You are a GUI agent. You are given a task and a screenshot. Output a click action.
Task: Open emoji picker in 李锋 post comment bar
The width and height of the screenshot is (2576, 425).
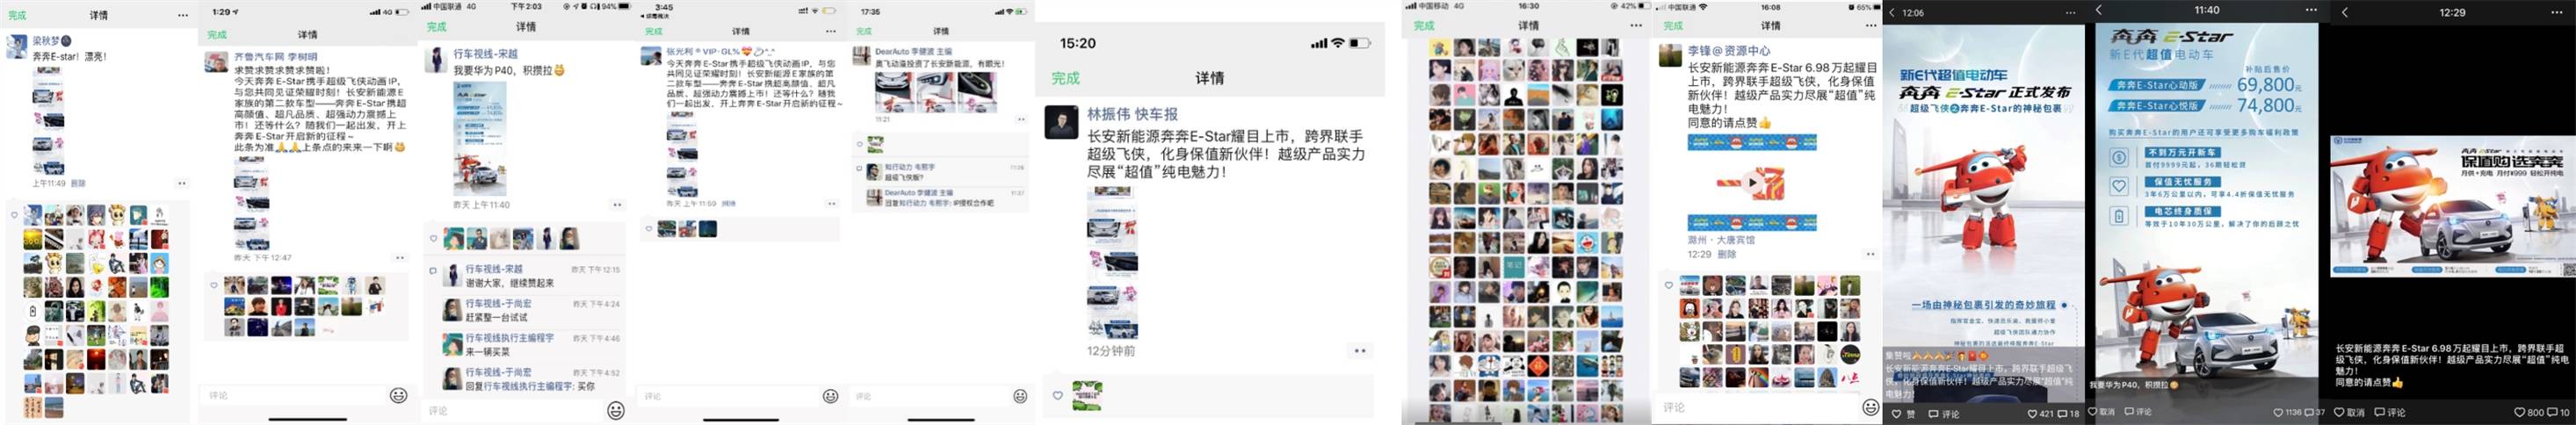point(1870,407)
